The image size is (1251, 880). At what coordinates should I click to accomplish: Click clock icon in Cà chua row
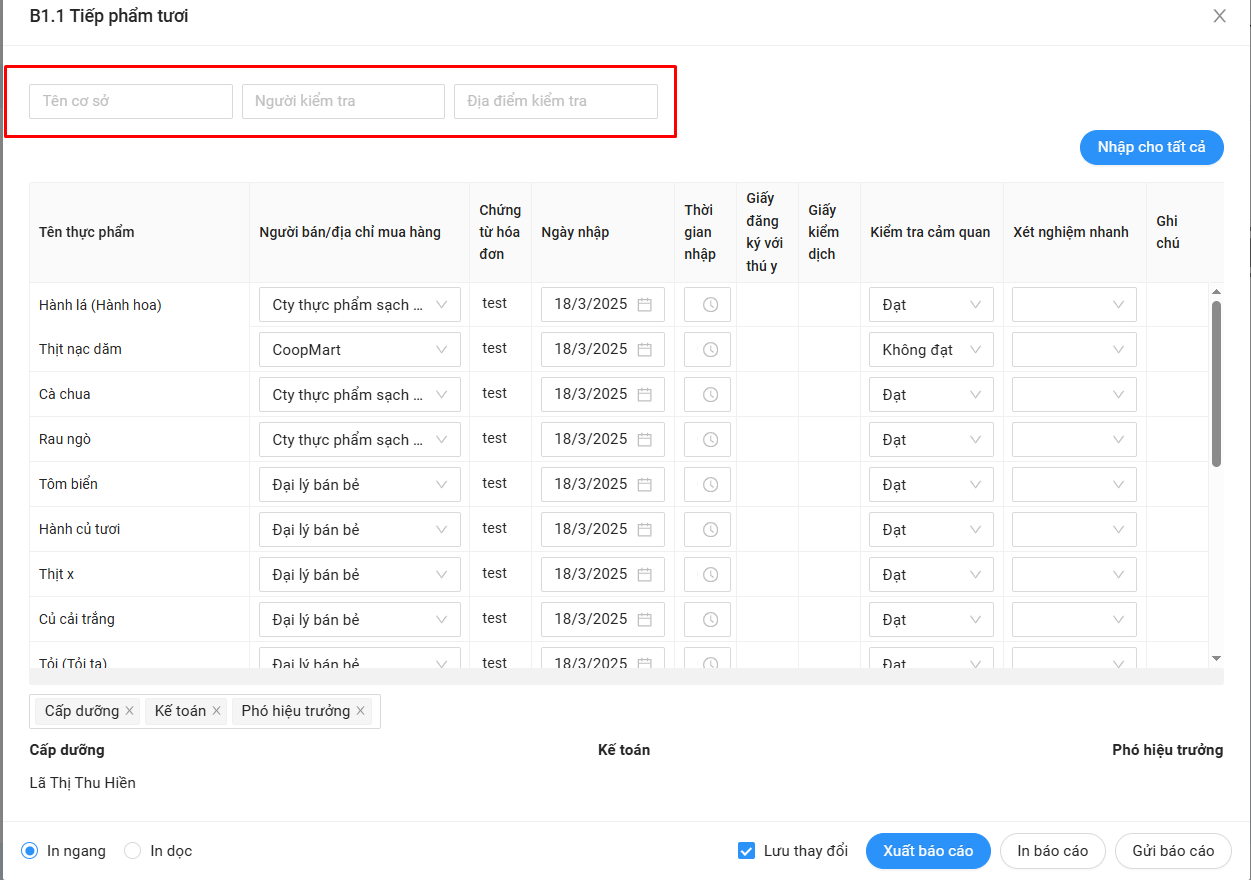(709, 395)
